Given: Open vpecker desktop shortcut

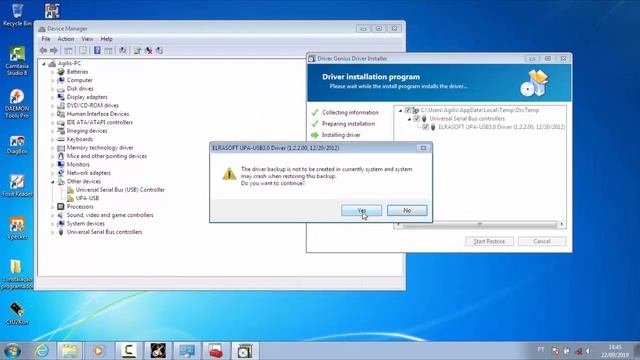Looking at the screenshot, I should click(17, 229).
